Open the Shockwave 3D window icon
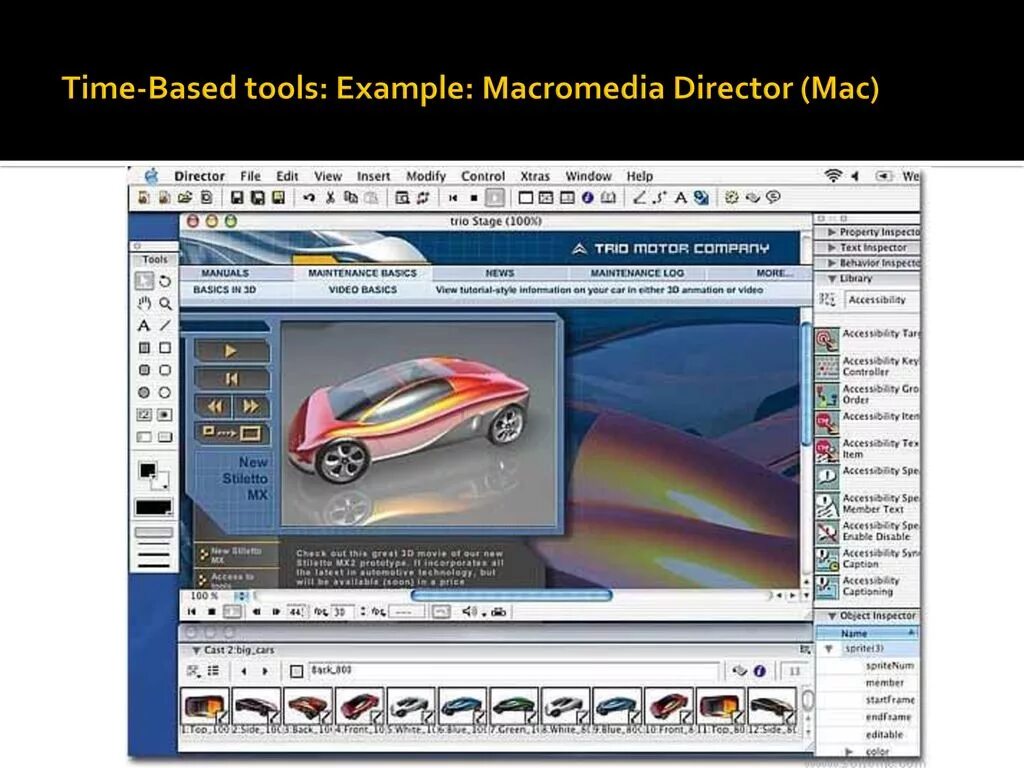 click(x=701, y=197)
